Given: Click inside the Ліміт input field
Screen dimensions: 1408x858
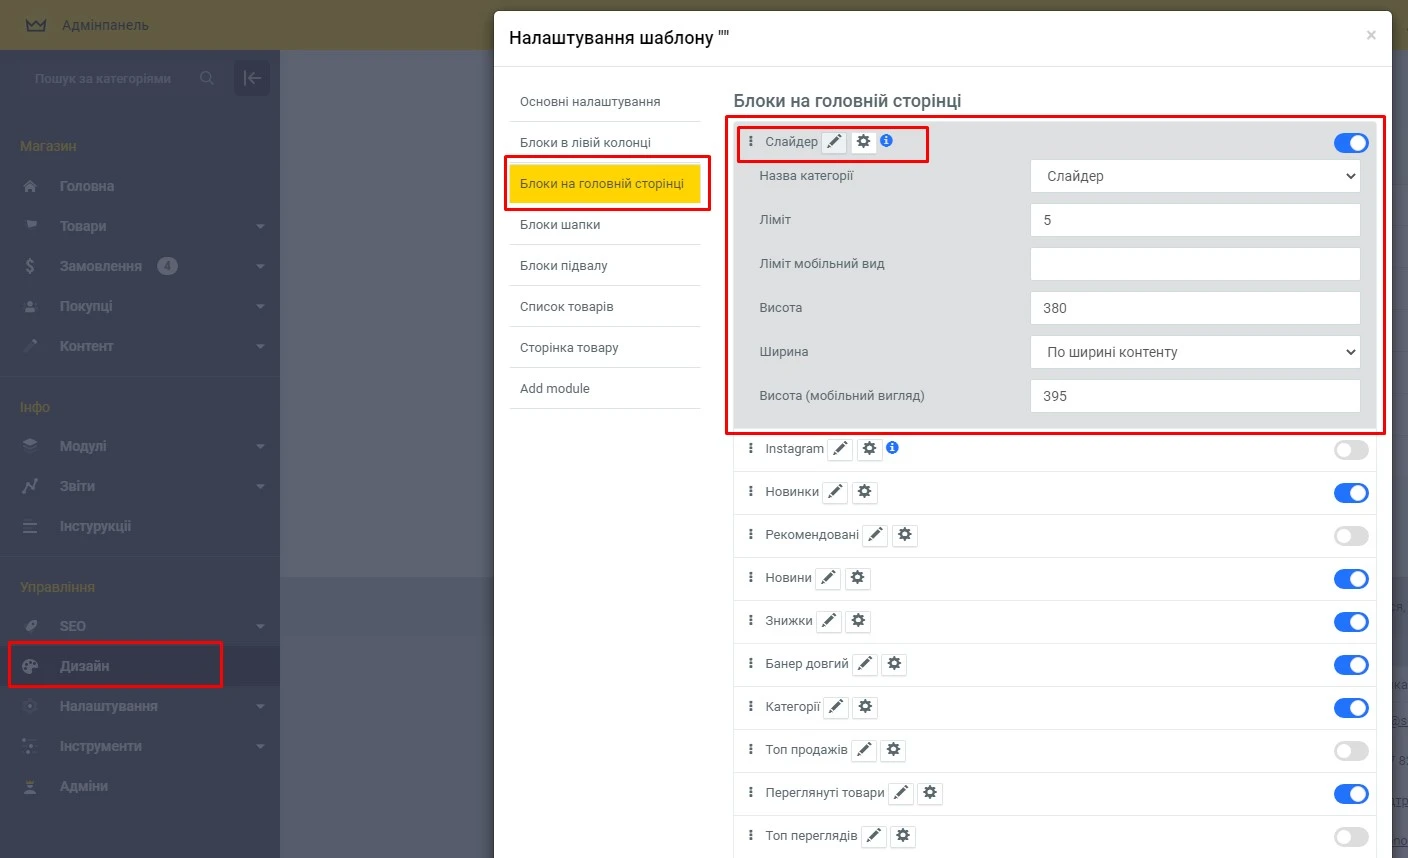Looking at the screenshot, I should pos(1195,219).
